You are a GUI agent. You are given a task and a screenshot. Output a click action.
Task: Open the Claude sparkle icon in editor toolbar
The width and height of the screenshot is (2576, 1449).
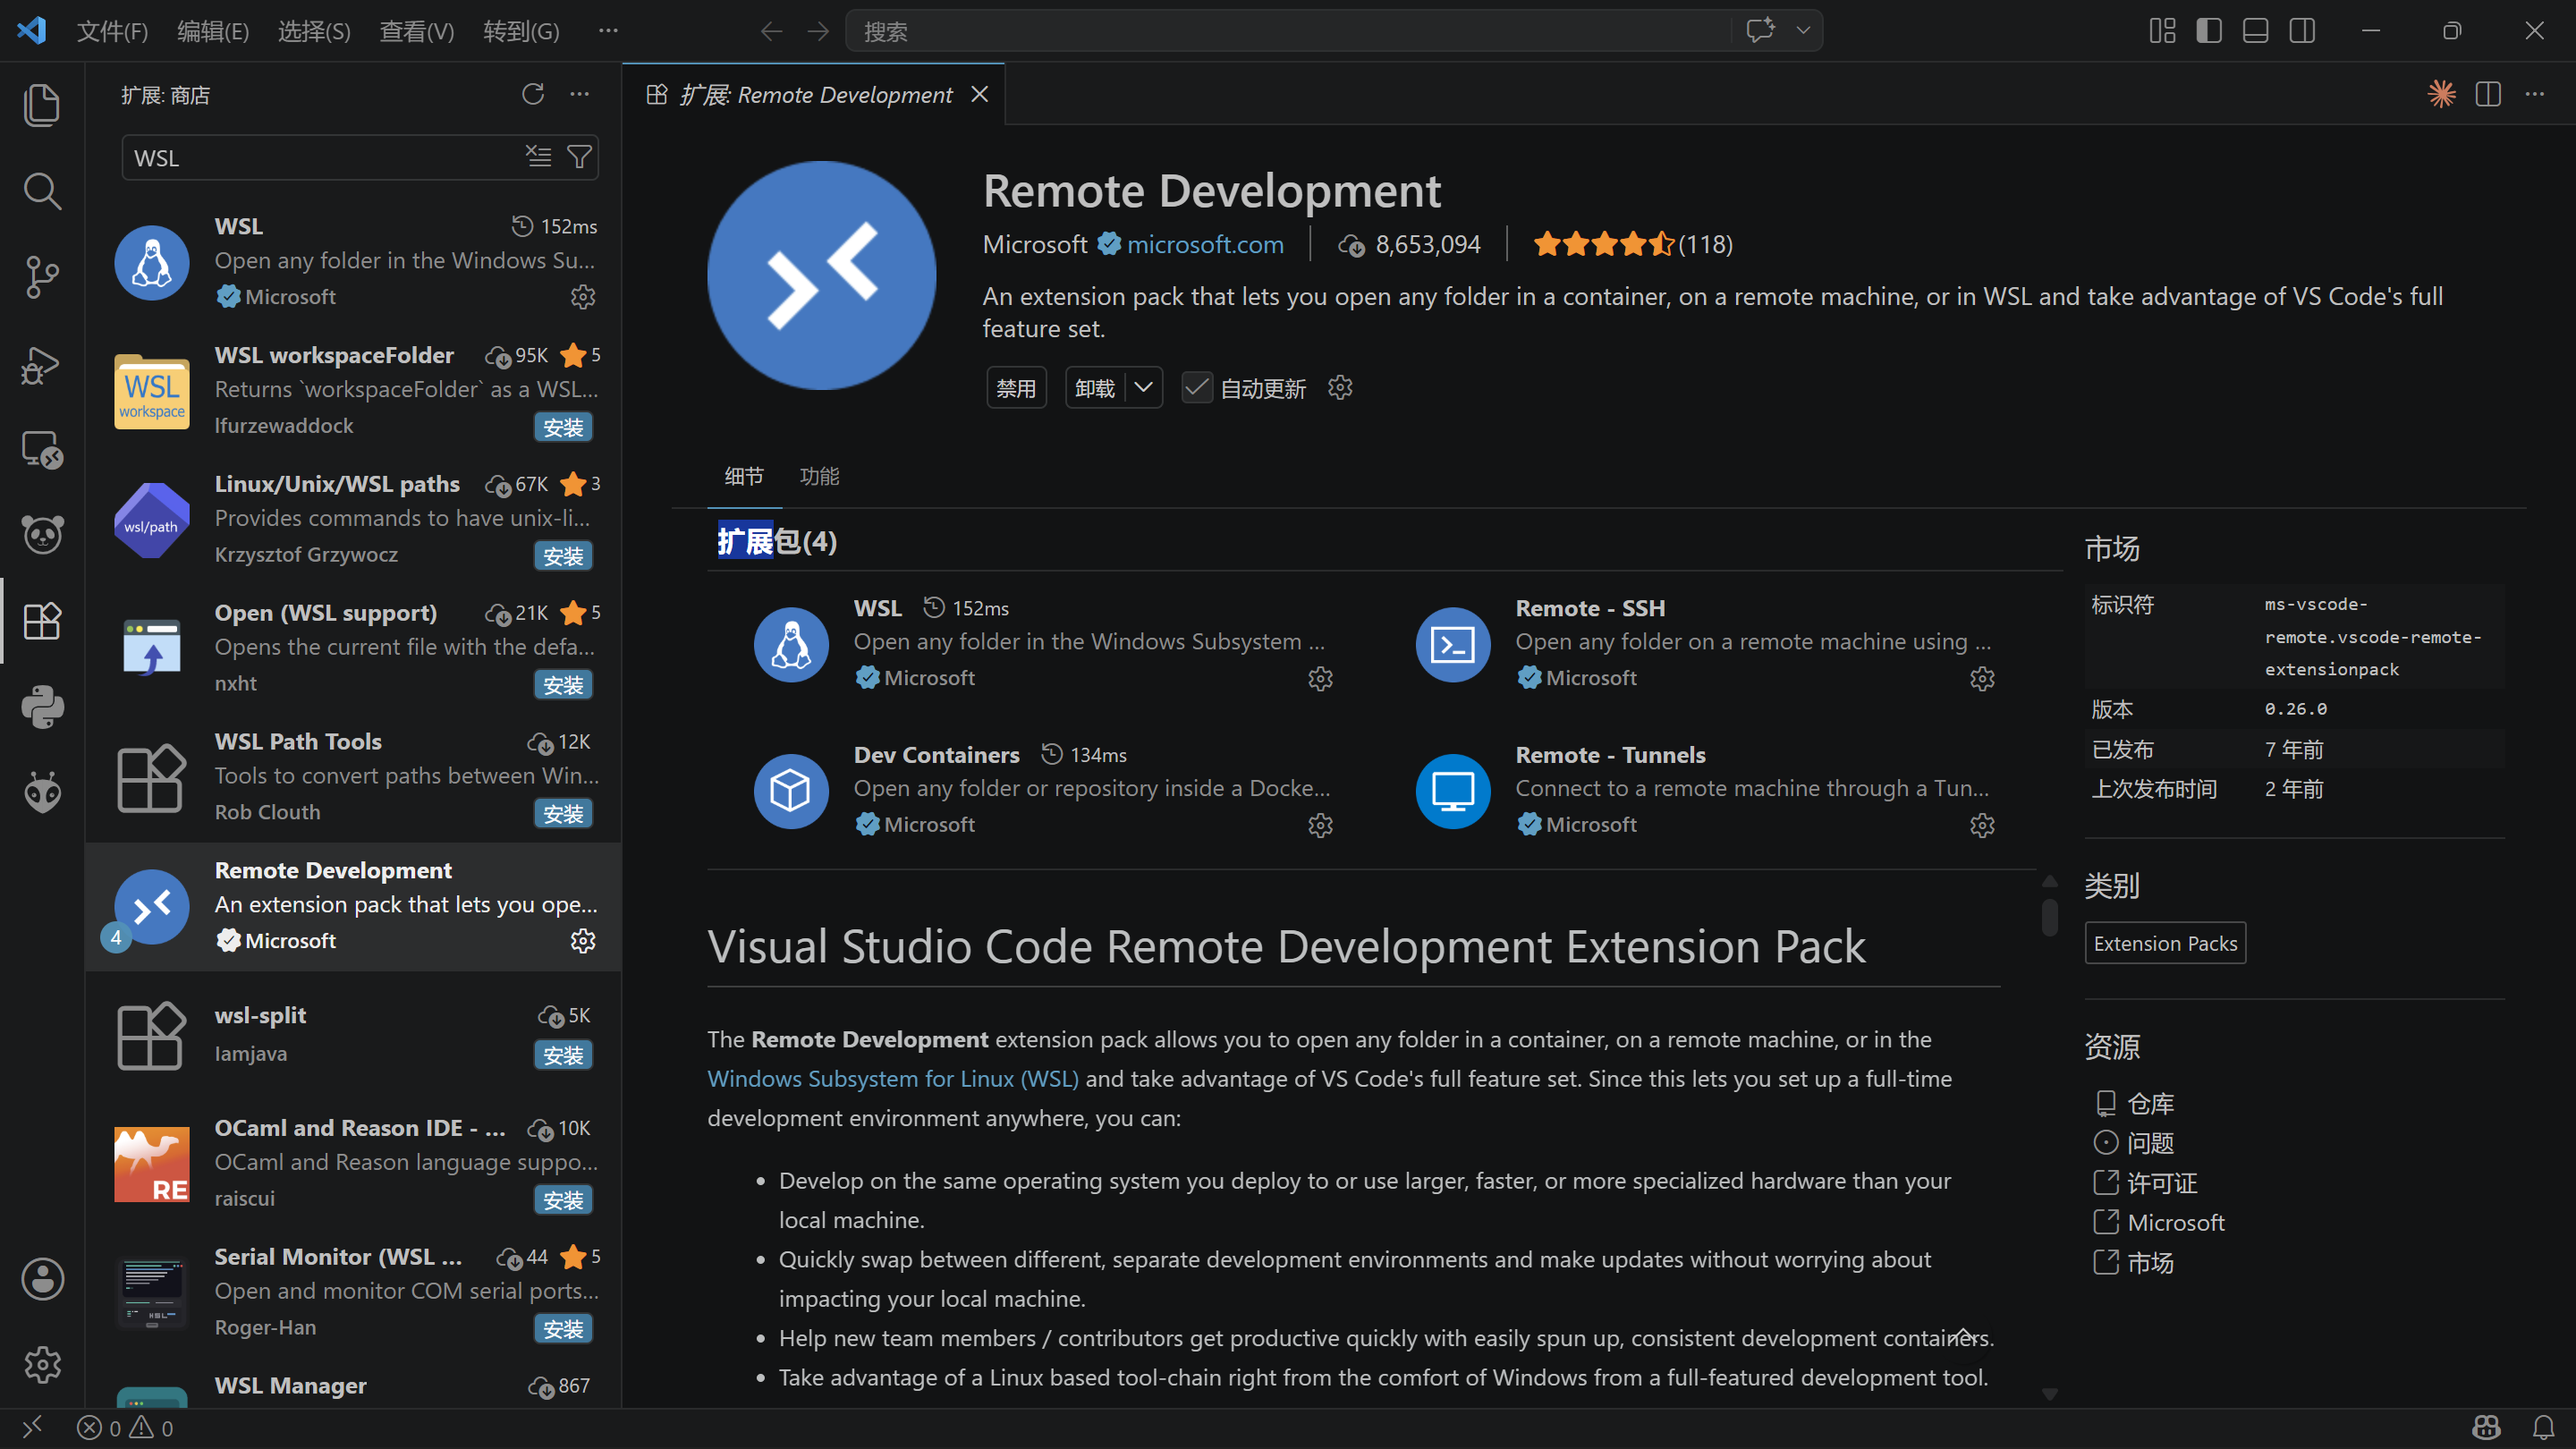click(x=2442, y=94)
